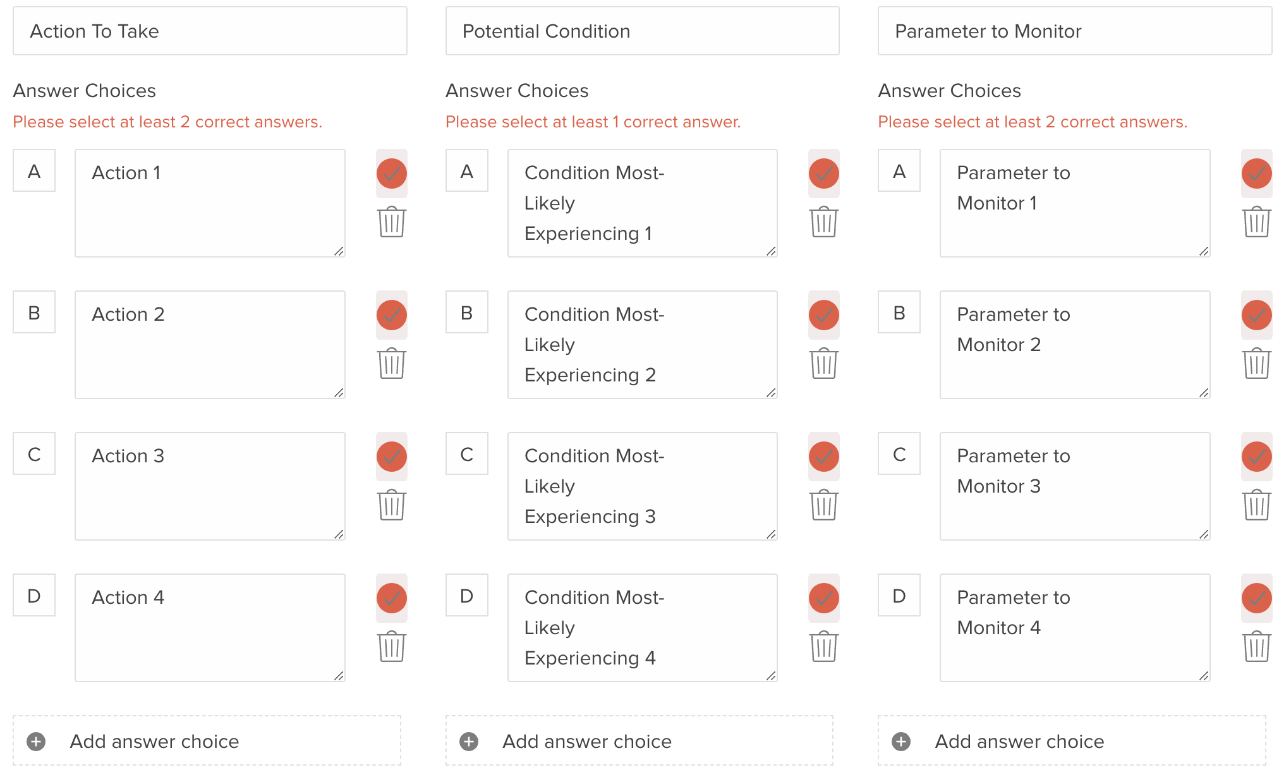
Task: Toggle correct-answer checkmark for Action 2
Action: pyautogui.click(x=392, y=315)
